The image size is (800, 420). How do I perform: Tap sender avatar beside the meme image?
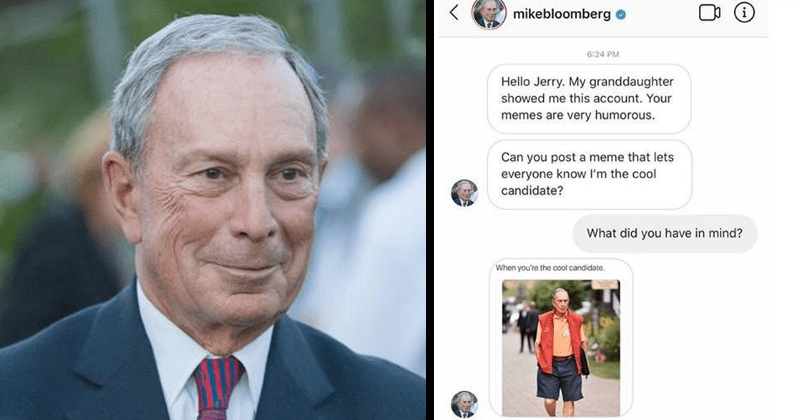point(464,404)
